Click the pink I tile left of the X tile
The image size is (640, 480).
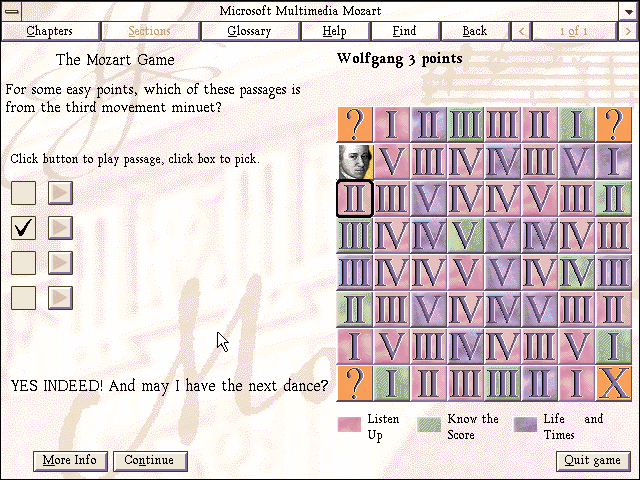tap(576, 383)
